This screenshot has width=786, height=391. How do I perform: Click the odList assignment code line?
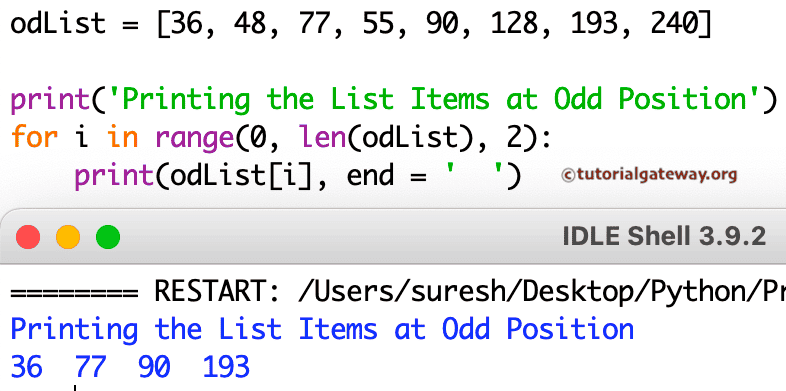361,24
